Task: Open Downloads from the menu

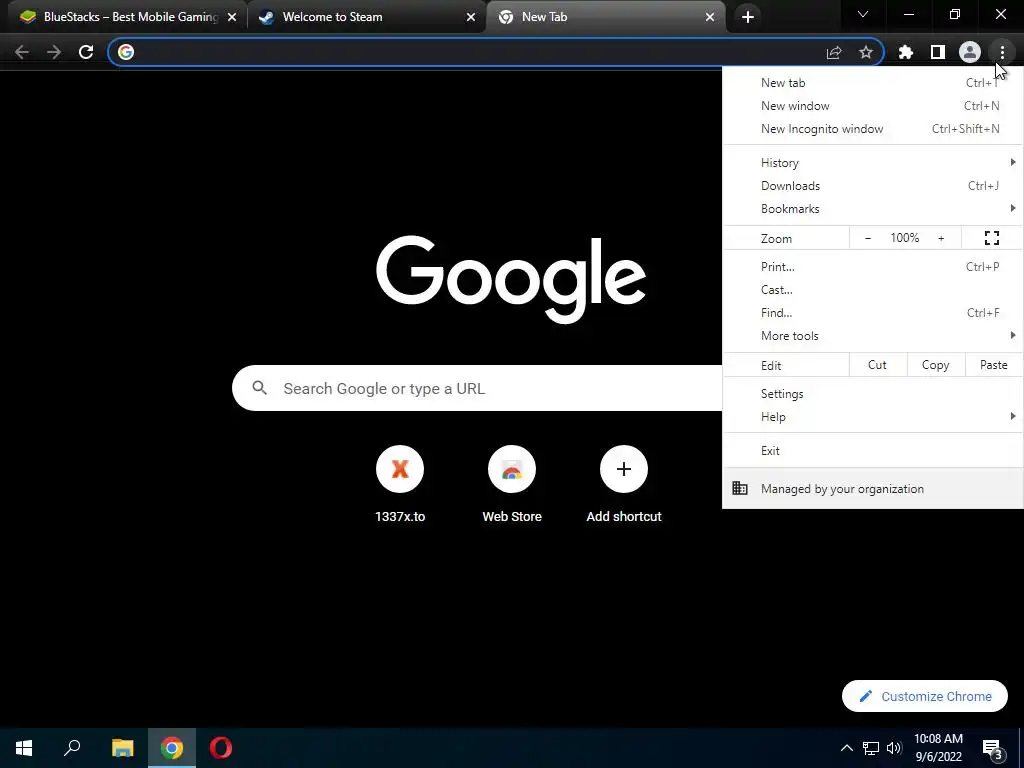Action: pos(872,186)
